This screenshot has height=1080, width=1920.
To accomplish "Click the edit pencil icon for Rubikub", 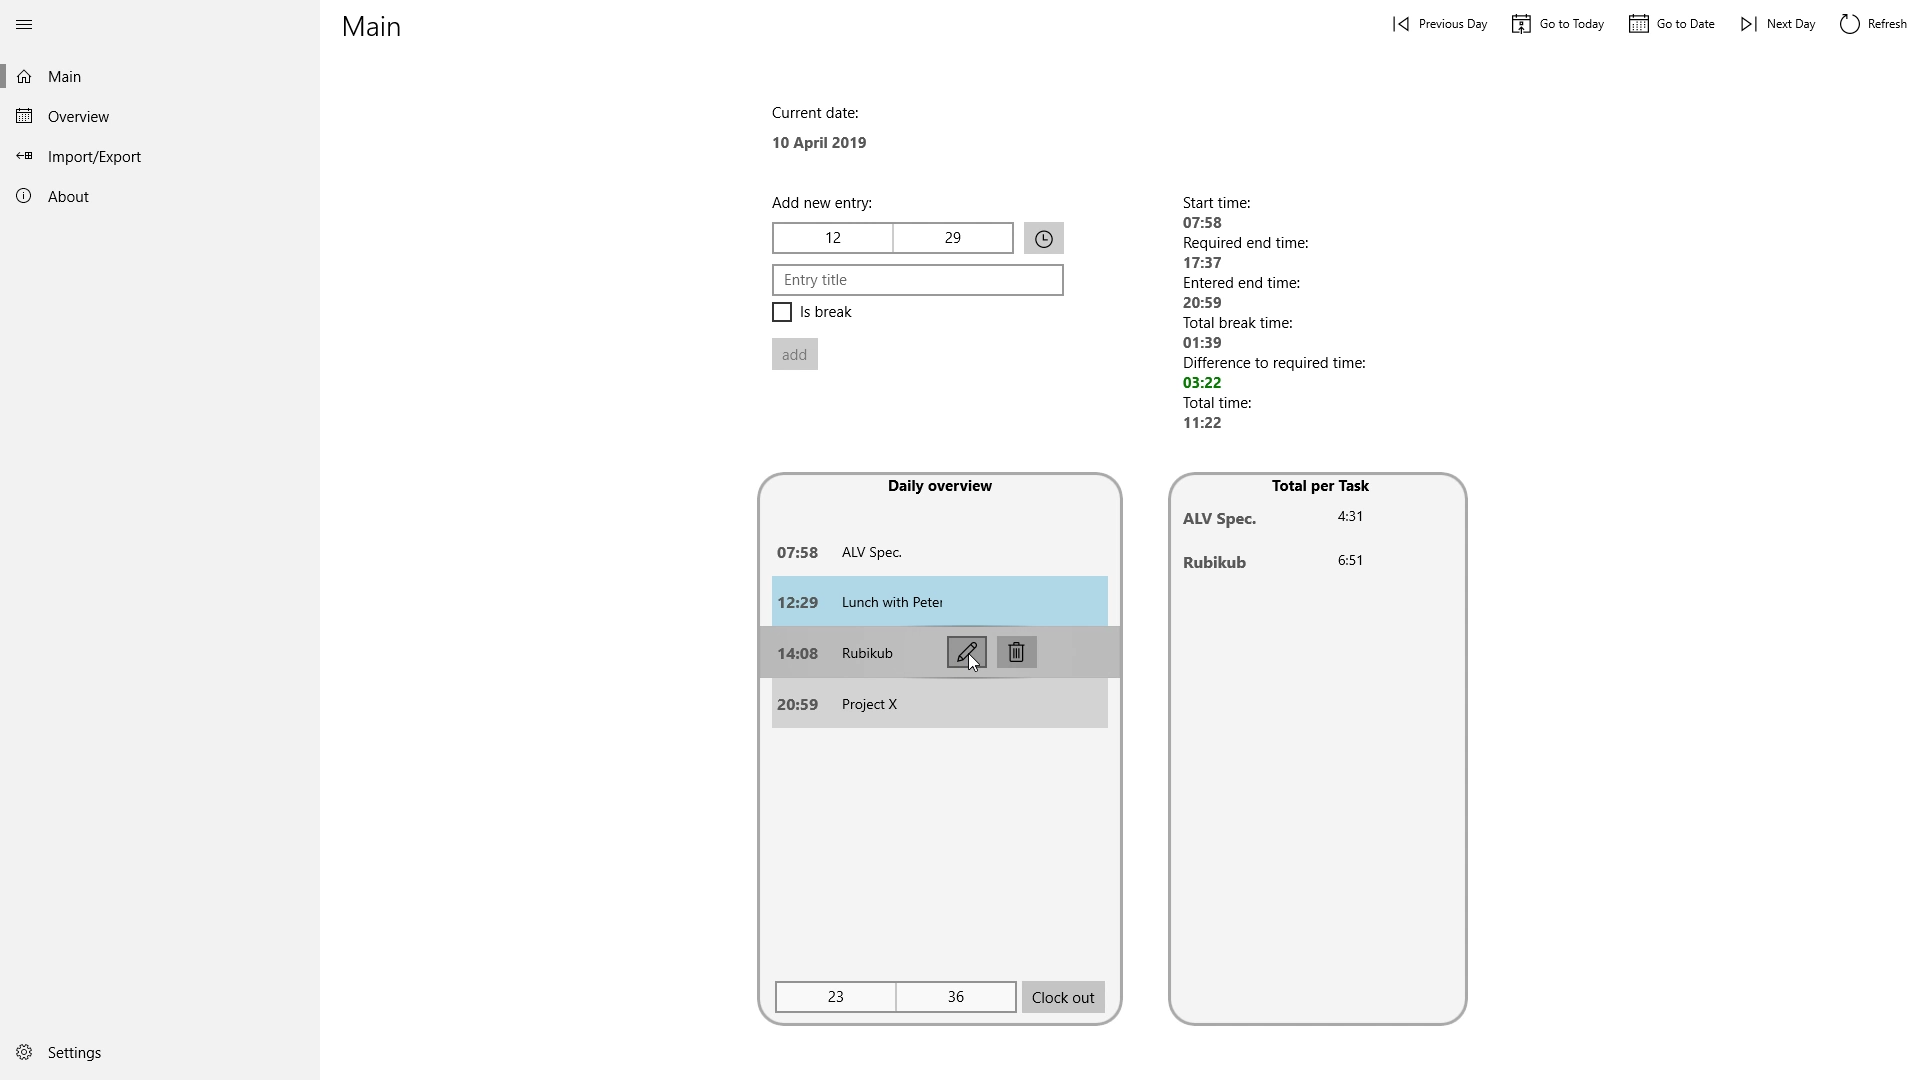I will [966, 652].
